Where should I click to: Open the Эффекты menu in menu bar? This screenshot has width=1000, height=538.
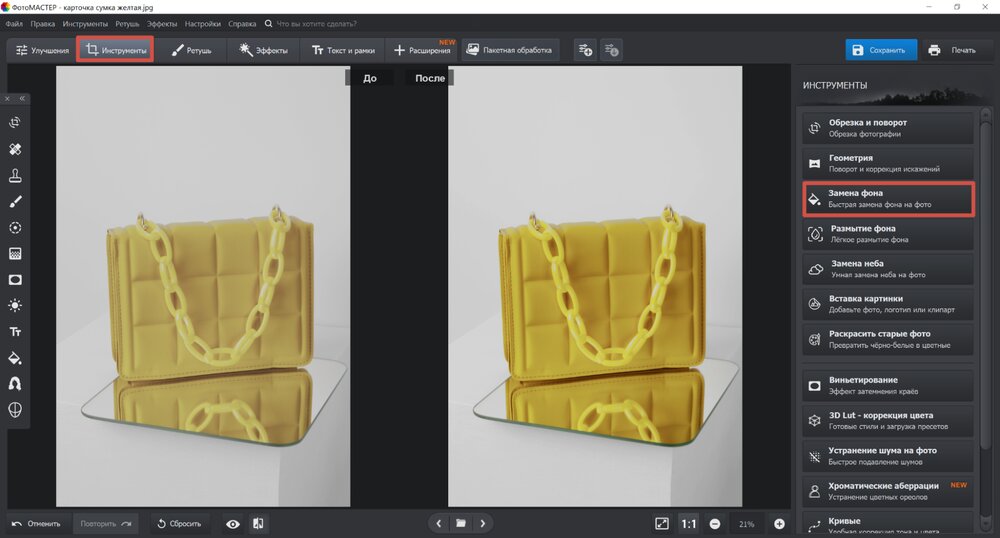click(x=161, y=23)
